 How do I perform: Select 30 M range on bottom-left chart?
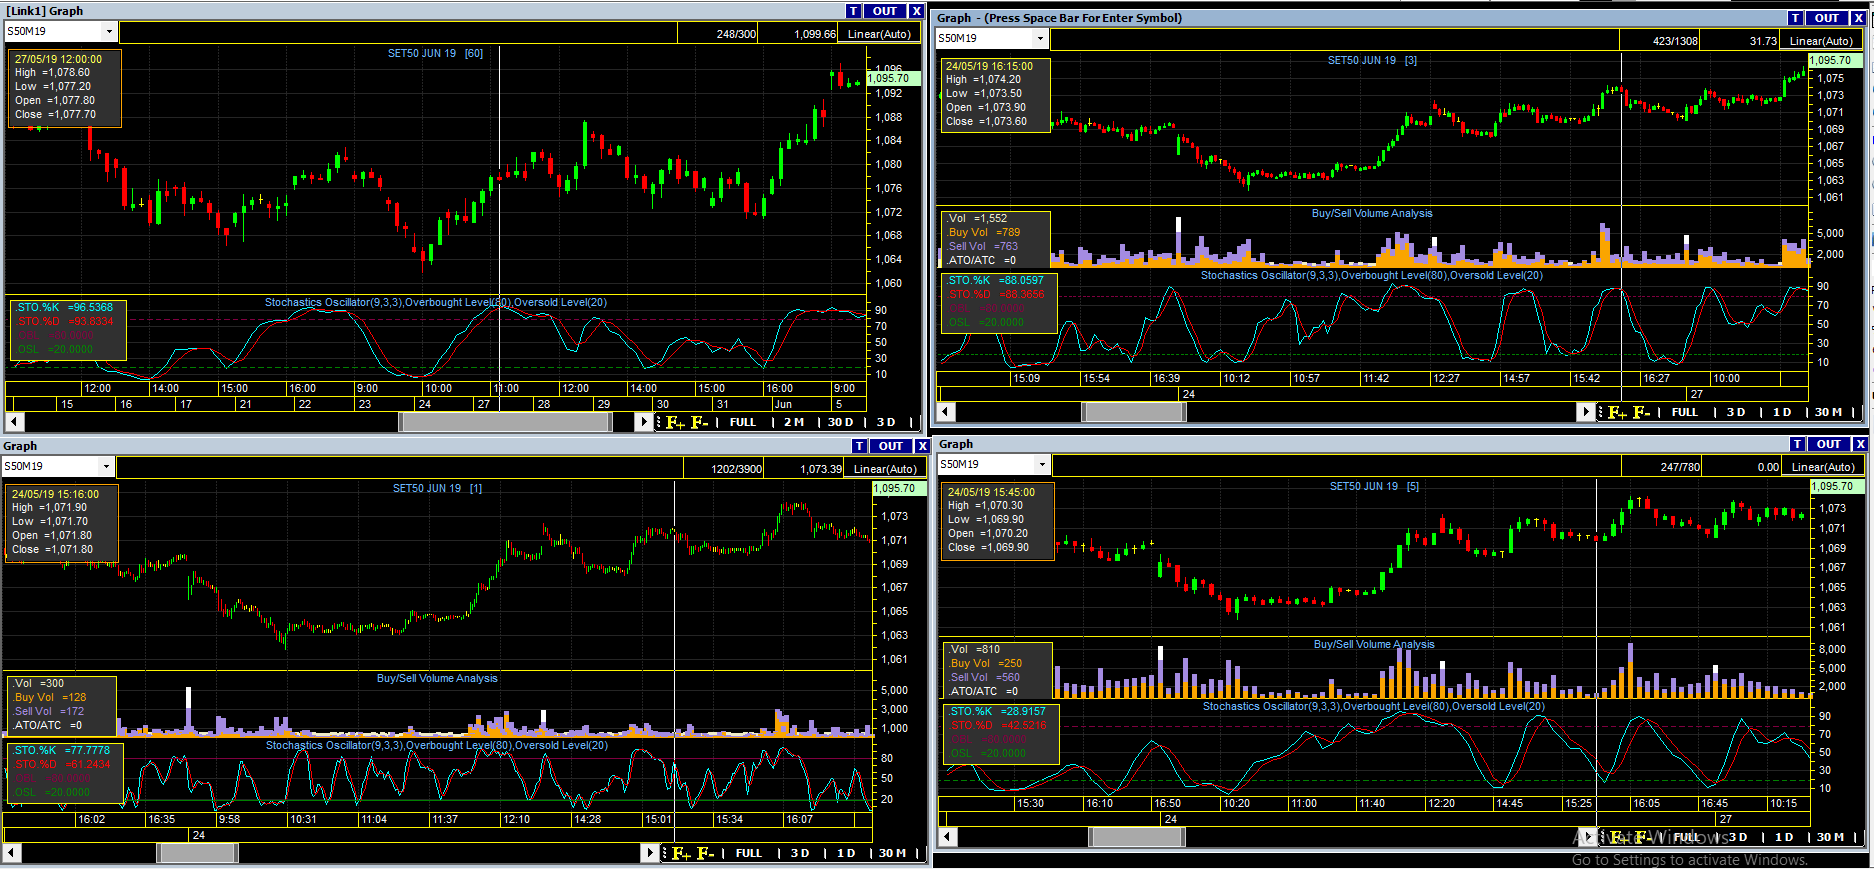pos(892,853)
